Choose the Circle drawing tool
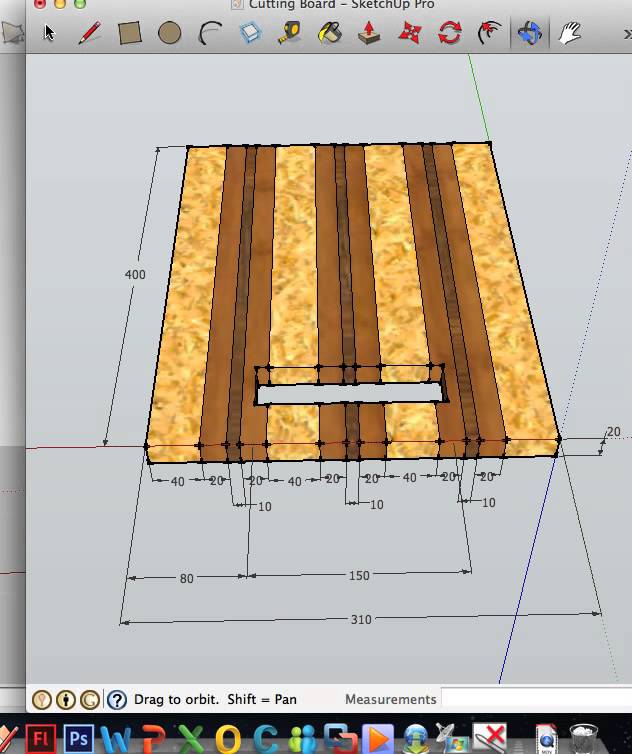Screen dimensions: 632x754 169,33
